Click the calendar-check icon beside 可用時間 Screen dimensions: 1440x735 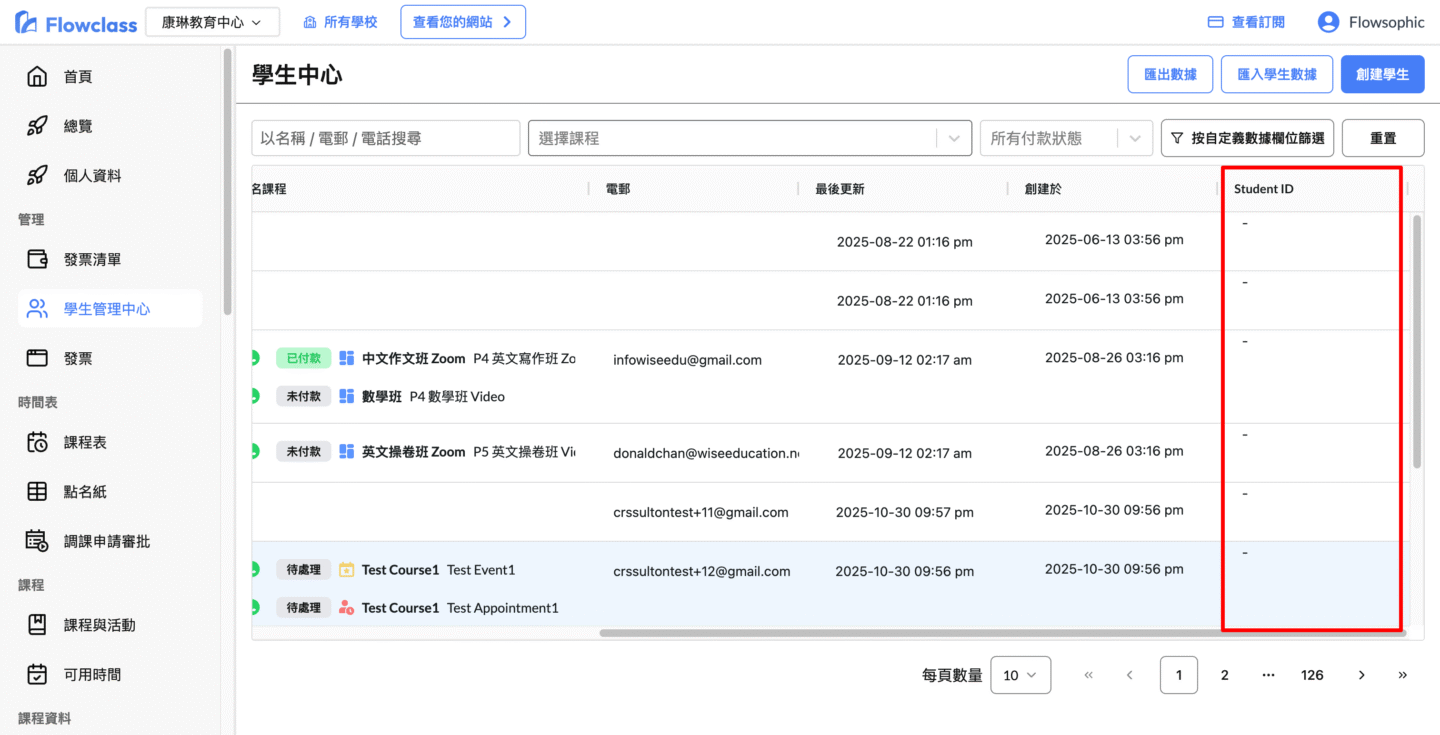(37, 675)
